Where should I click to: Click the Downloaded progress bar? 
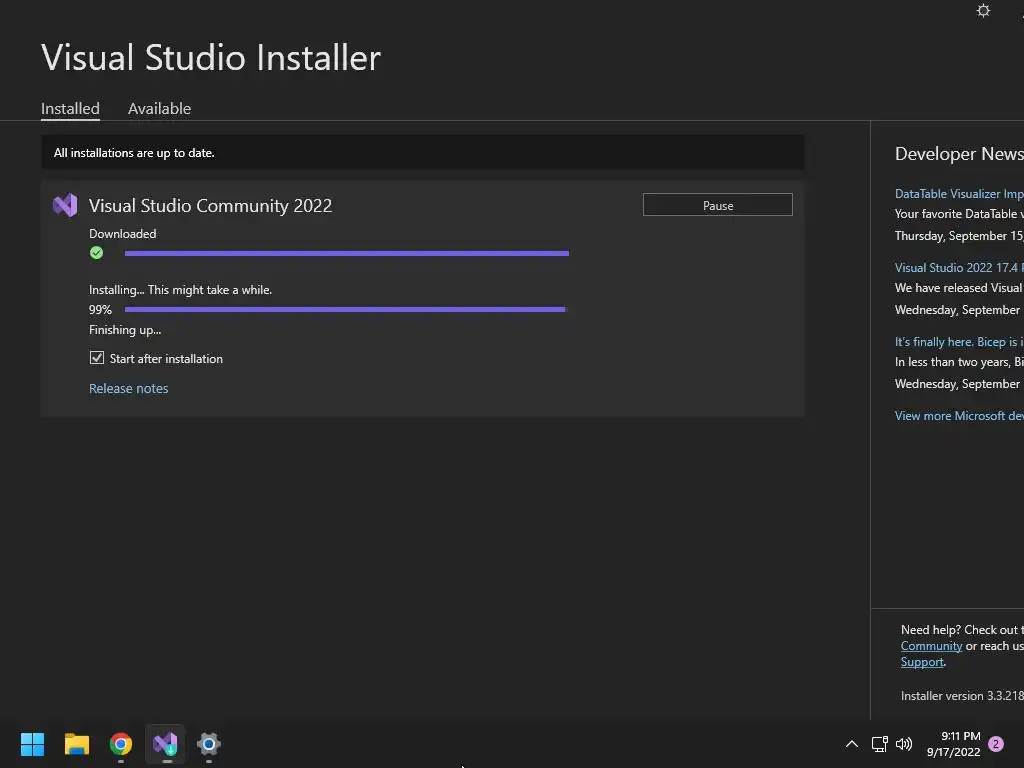[x=347, y=253]
